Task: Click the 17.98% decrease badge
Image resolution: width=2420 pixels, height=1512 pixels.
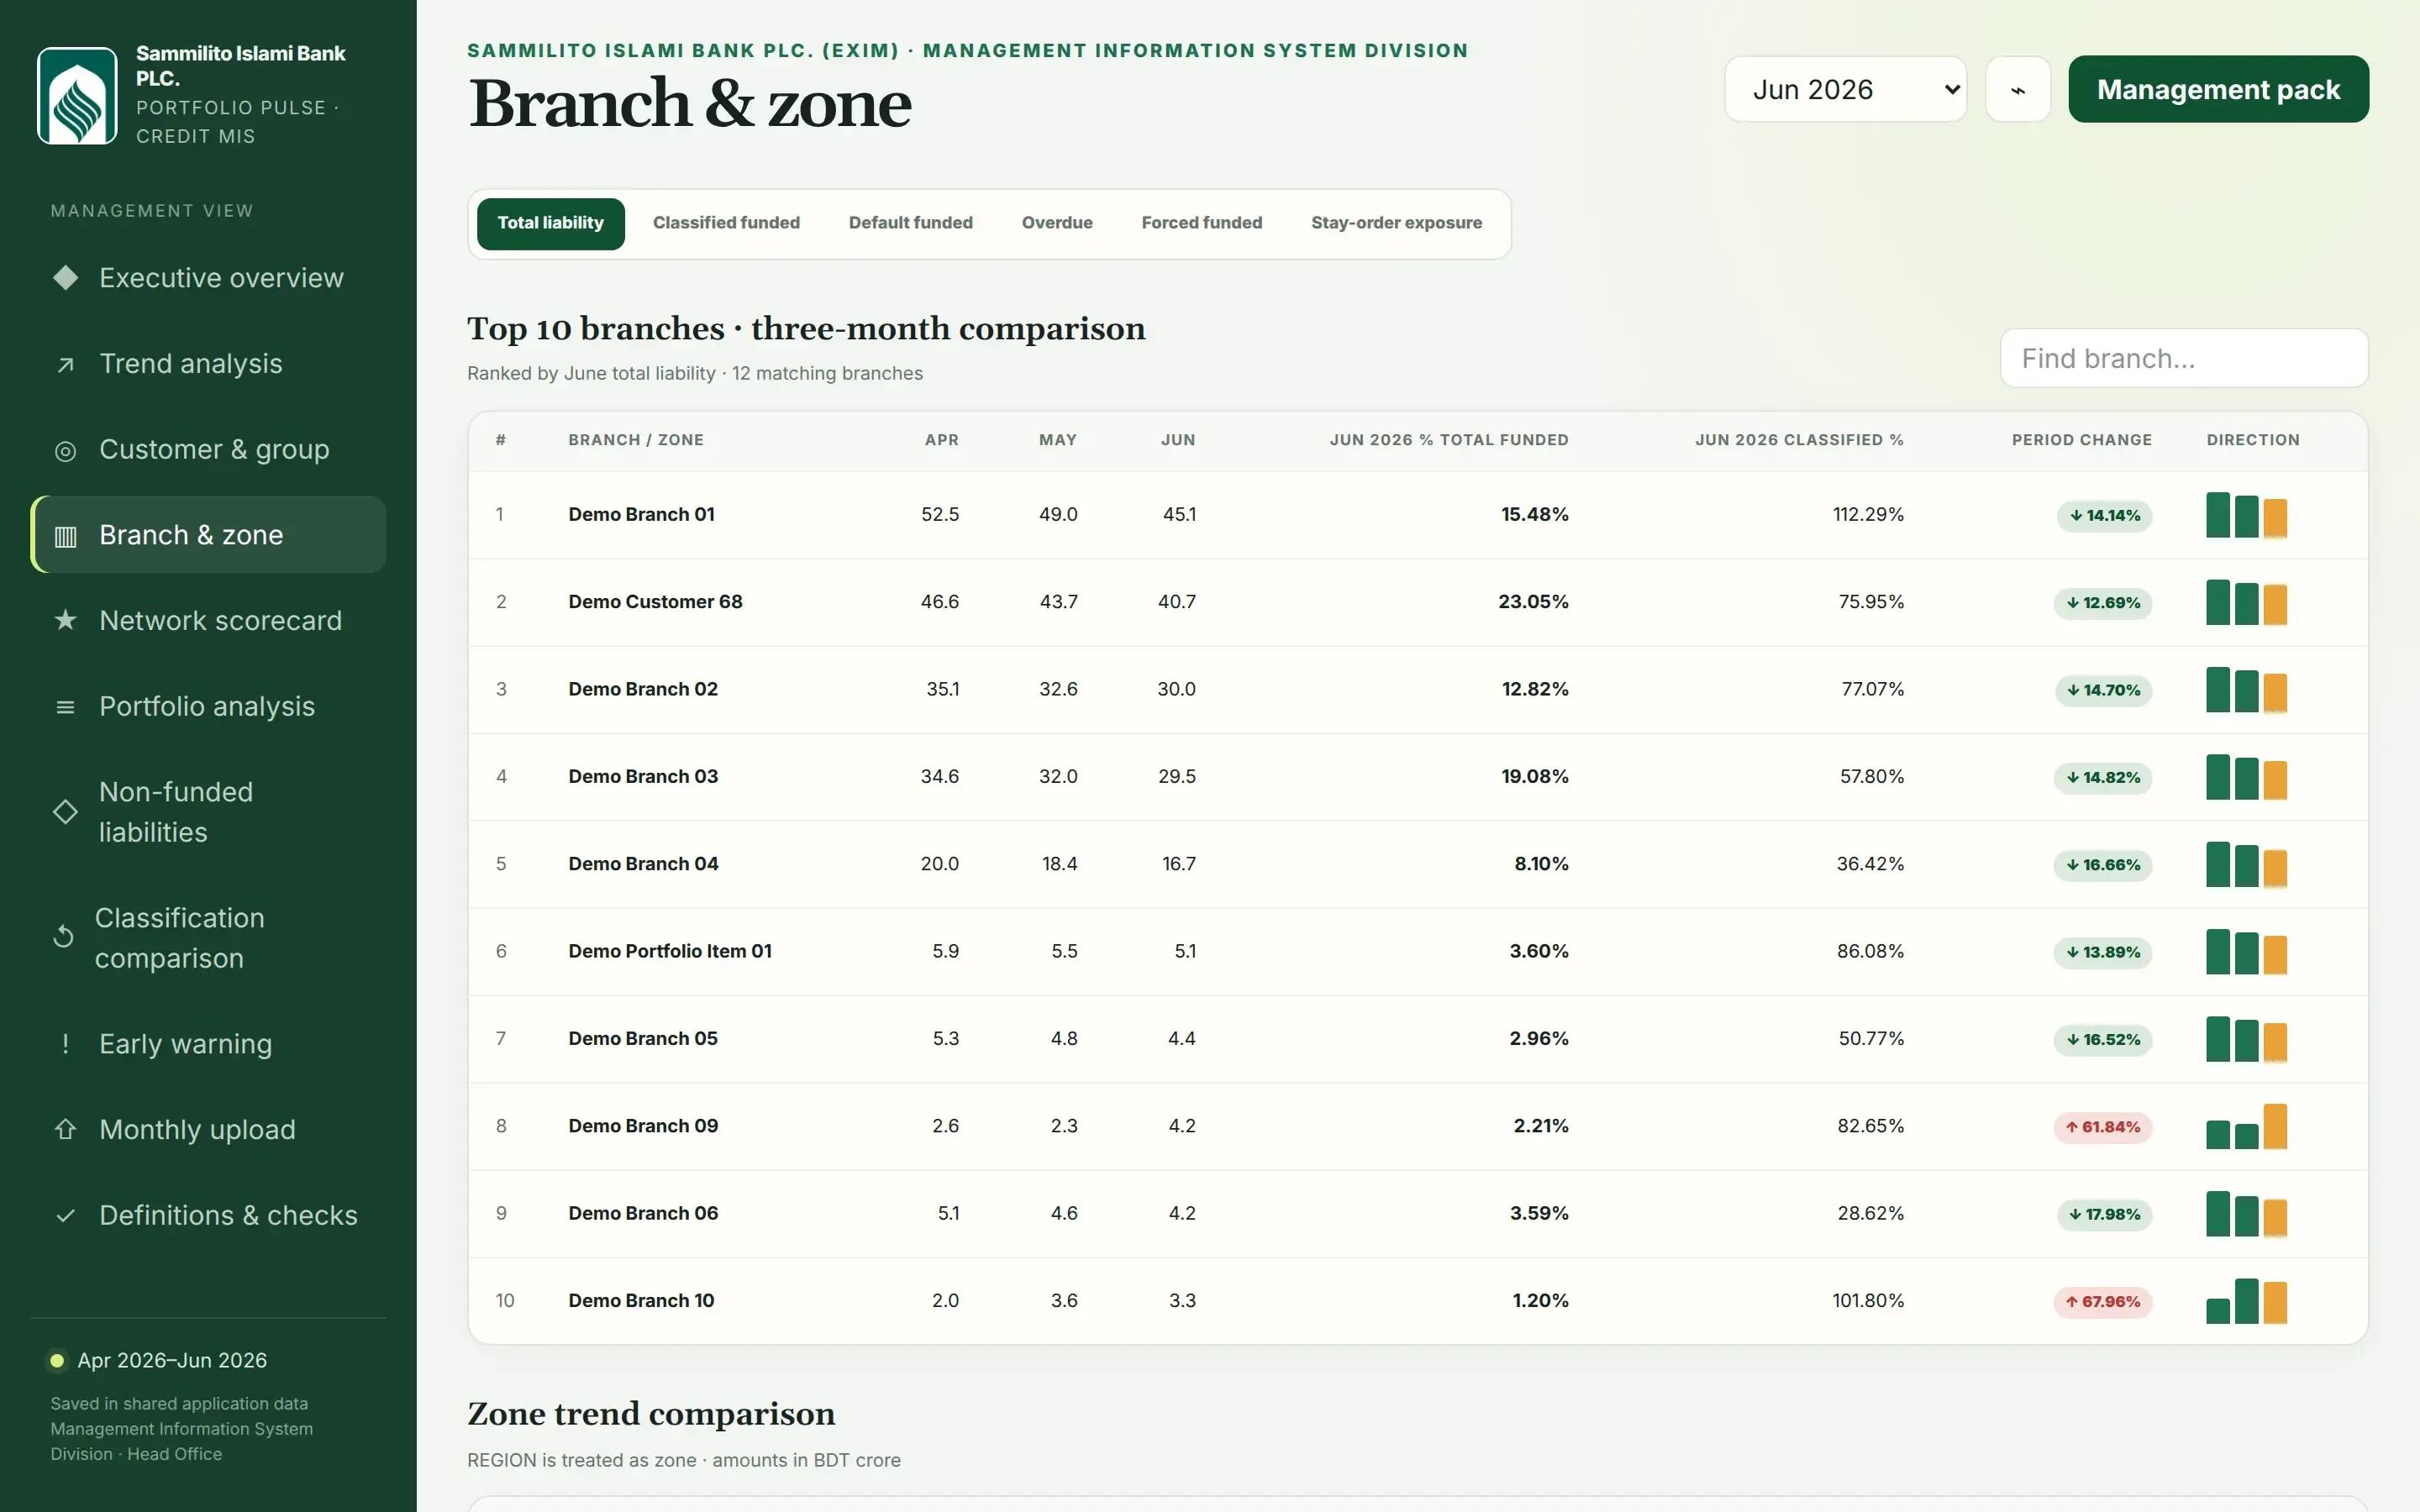Action: 2104,1215
